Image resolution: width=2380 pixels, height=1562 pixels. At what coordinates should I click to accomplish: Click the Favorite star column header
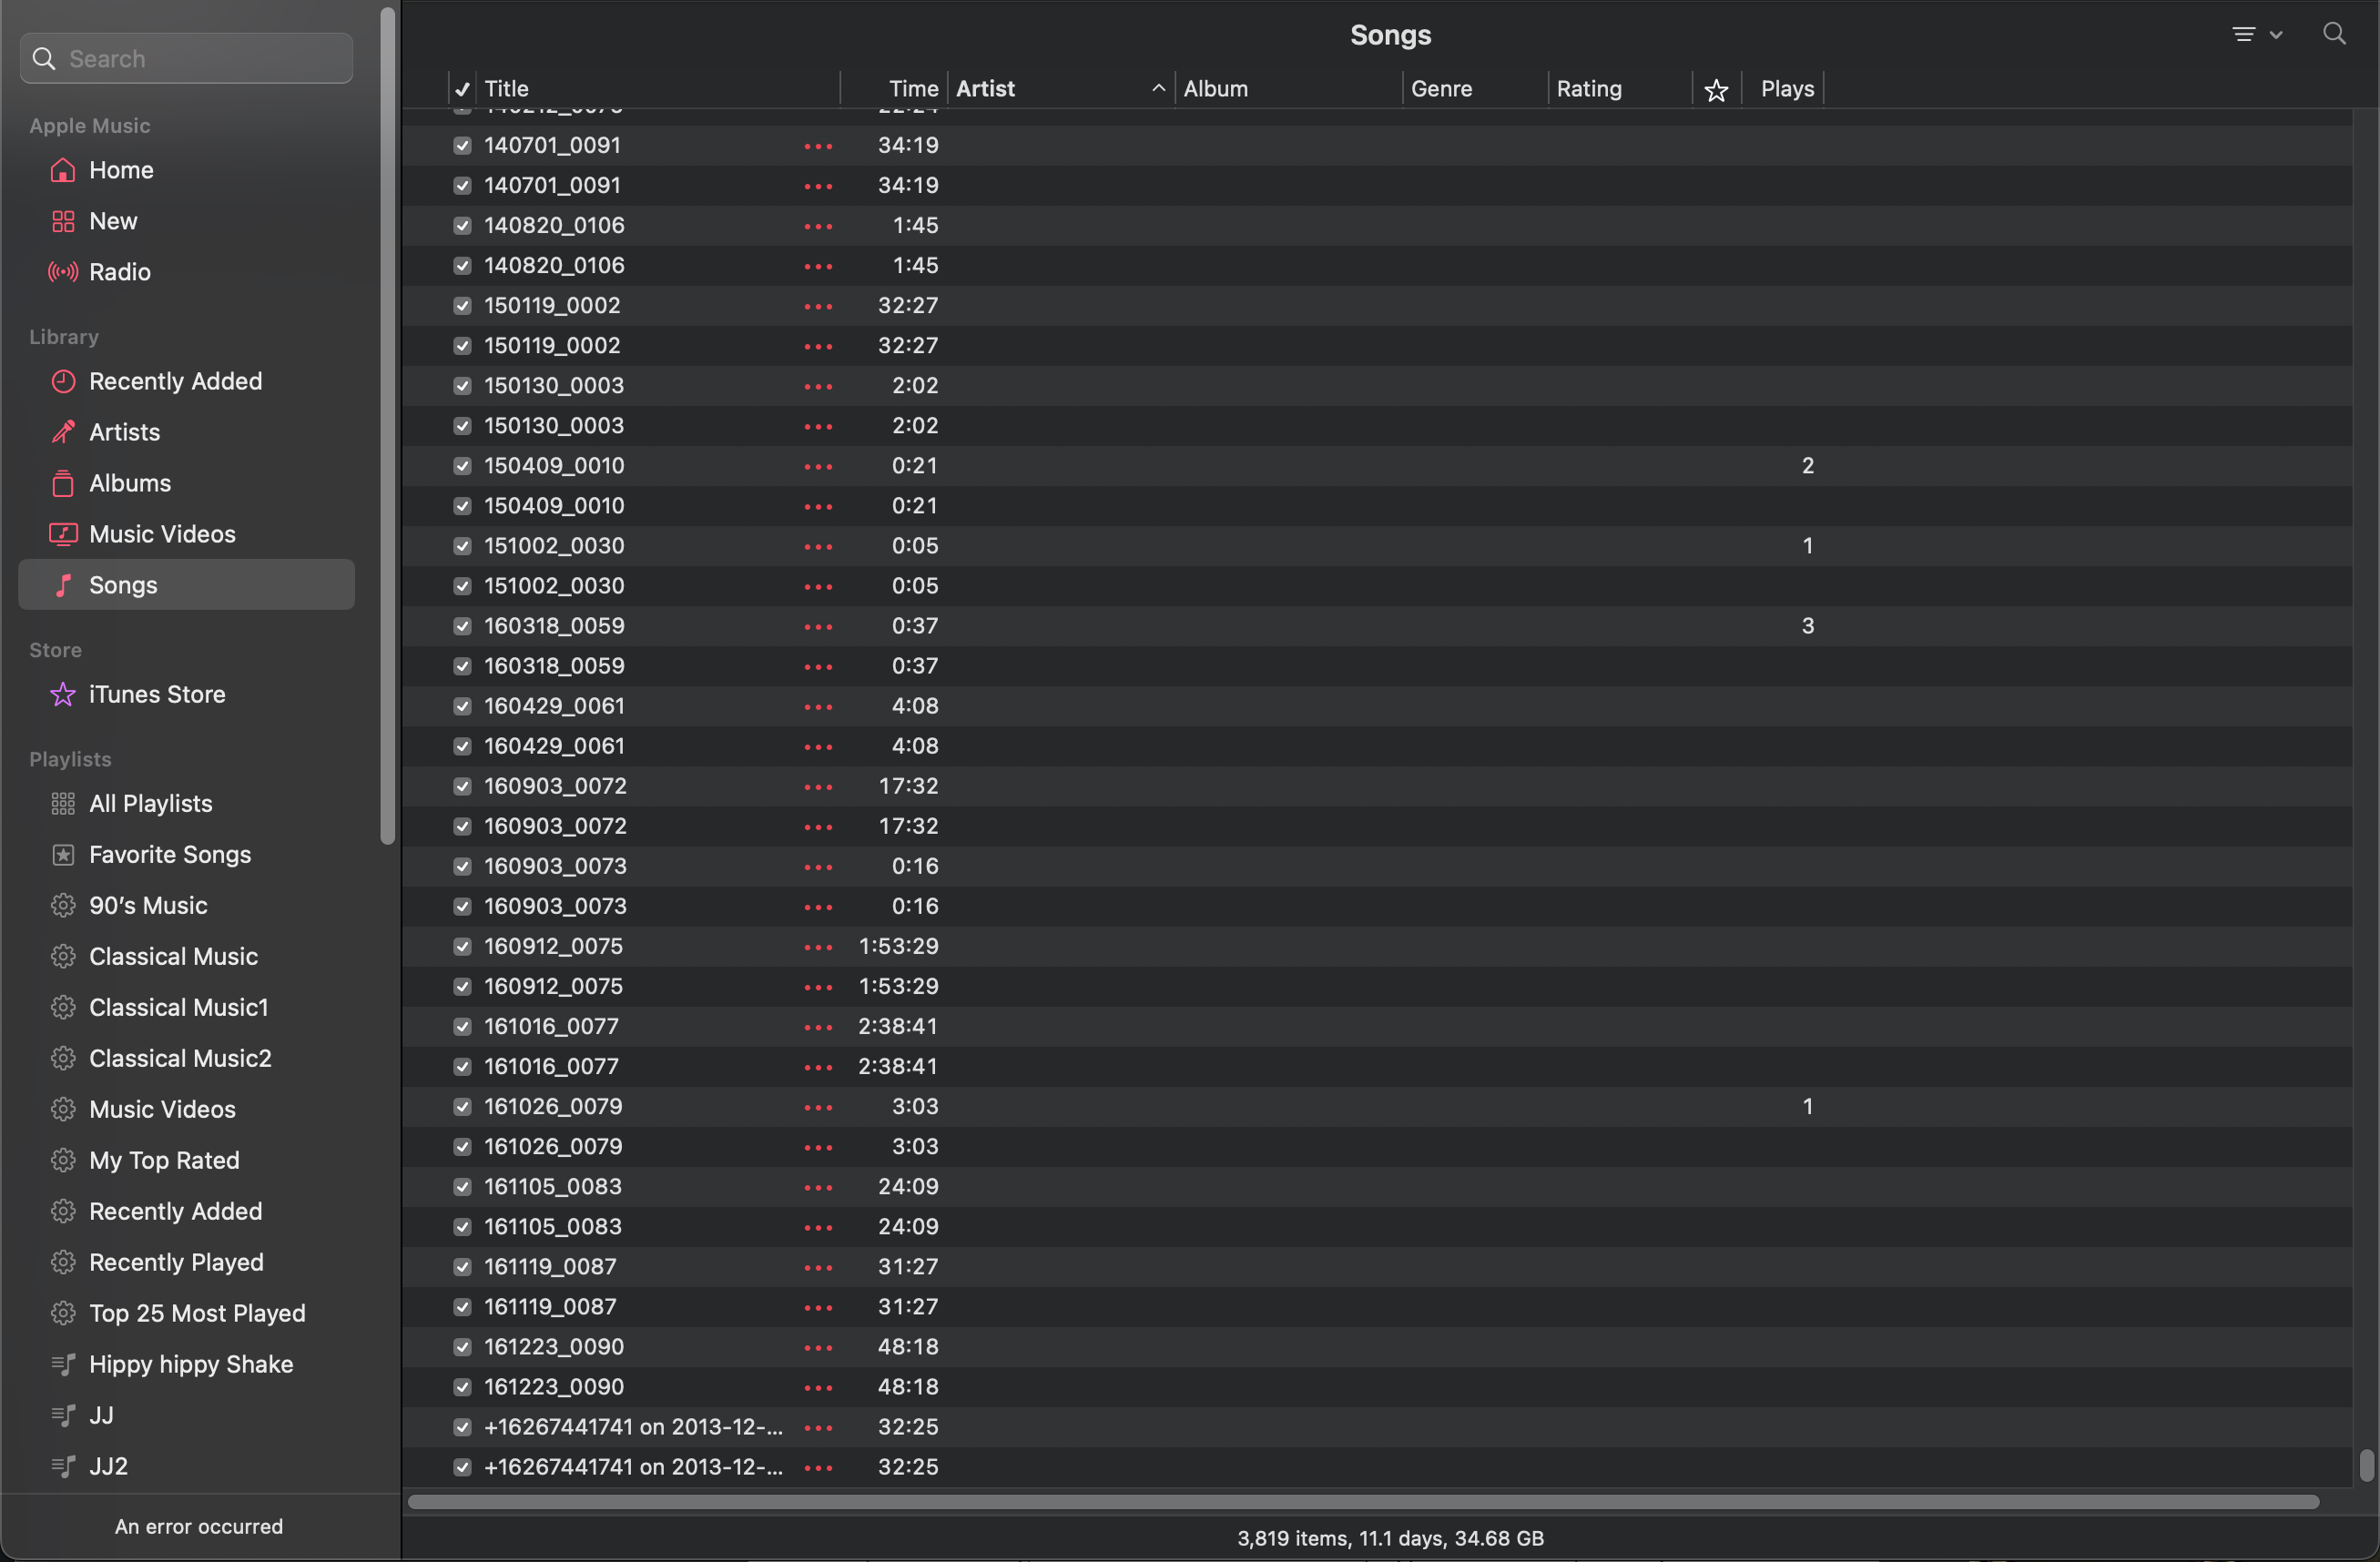(x=1716, y=90)
